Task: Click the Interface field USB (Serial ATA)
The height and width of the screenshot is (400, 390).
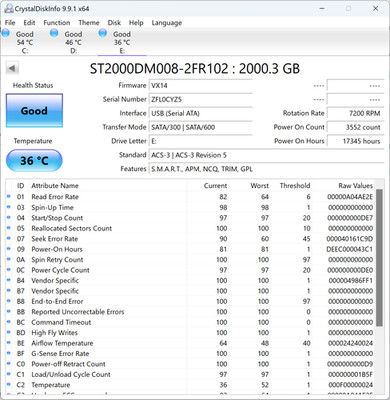Action: 200,113
